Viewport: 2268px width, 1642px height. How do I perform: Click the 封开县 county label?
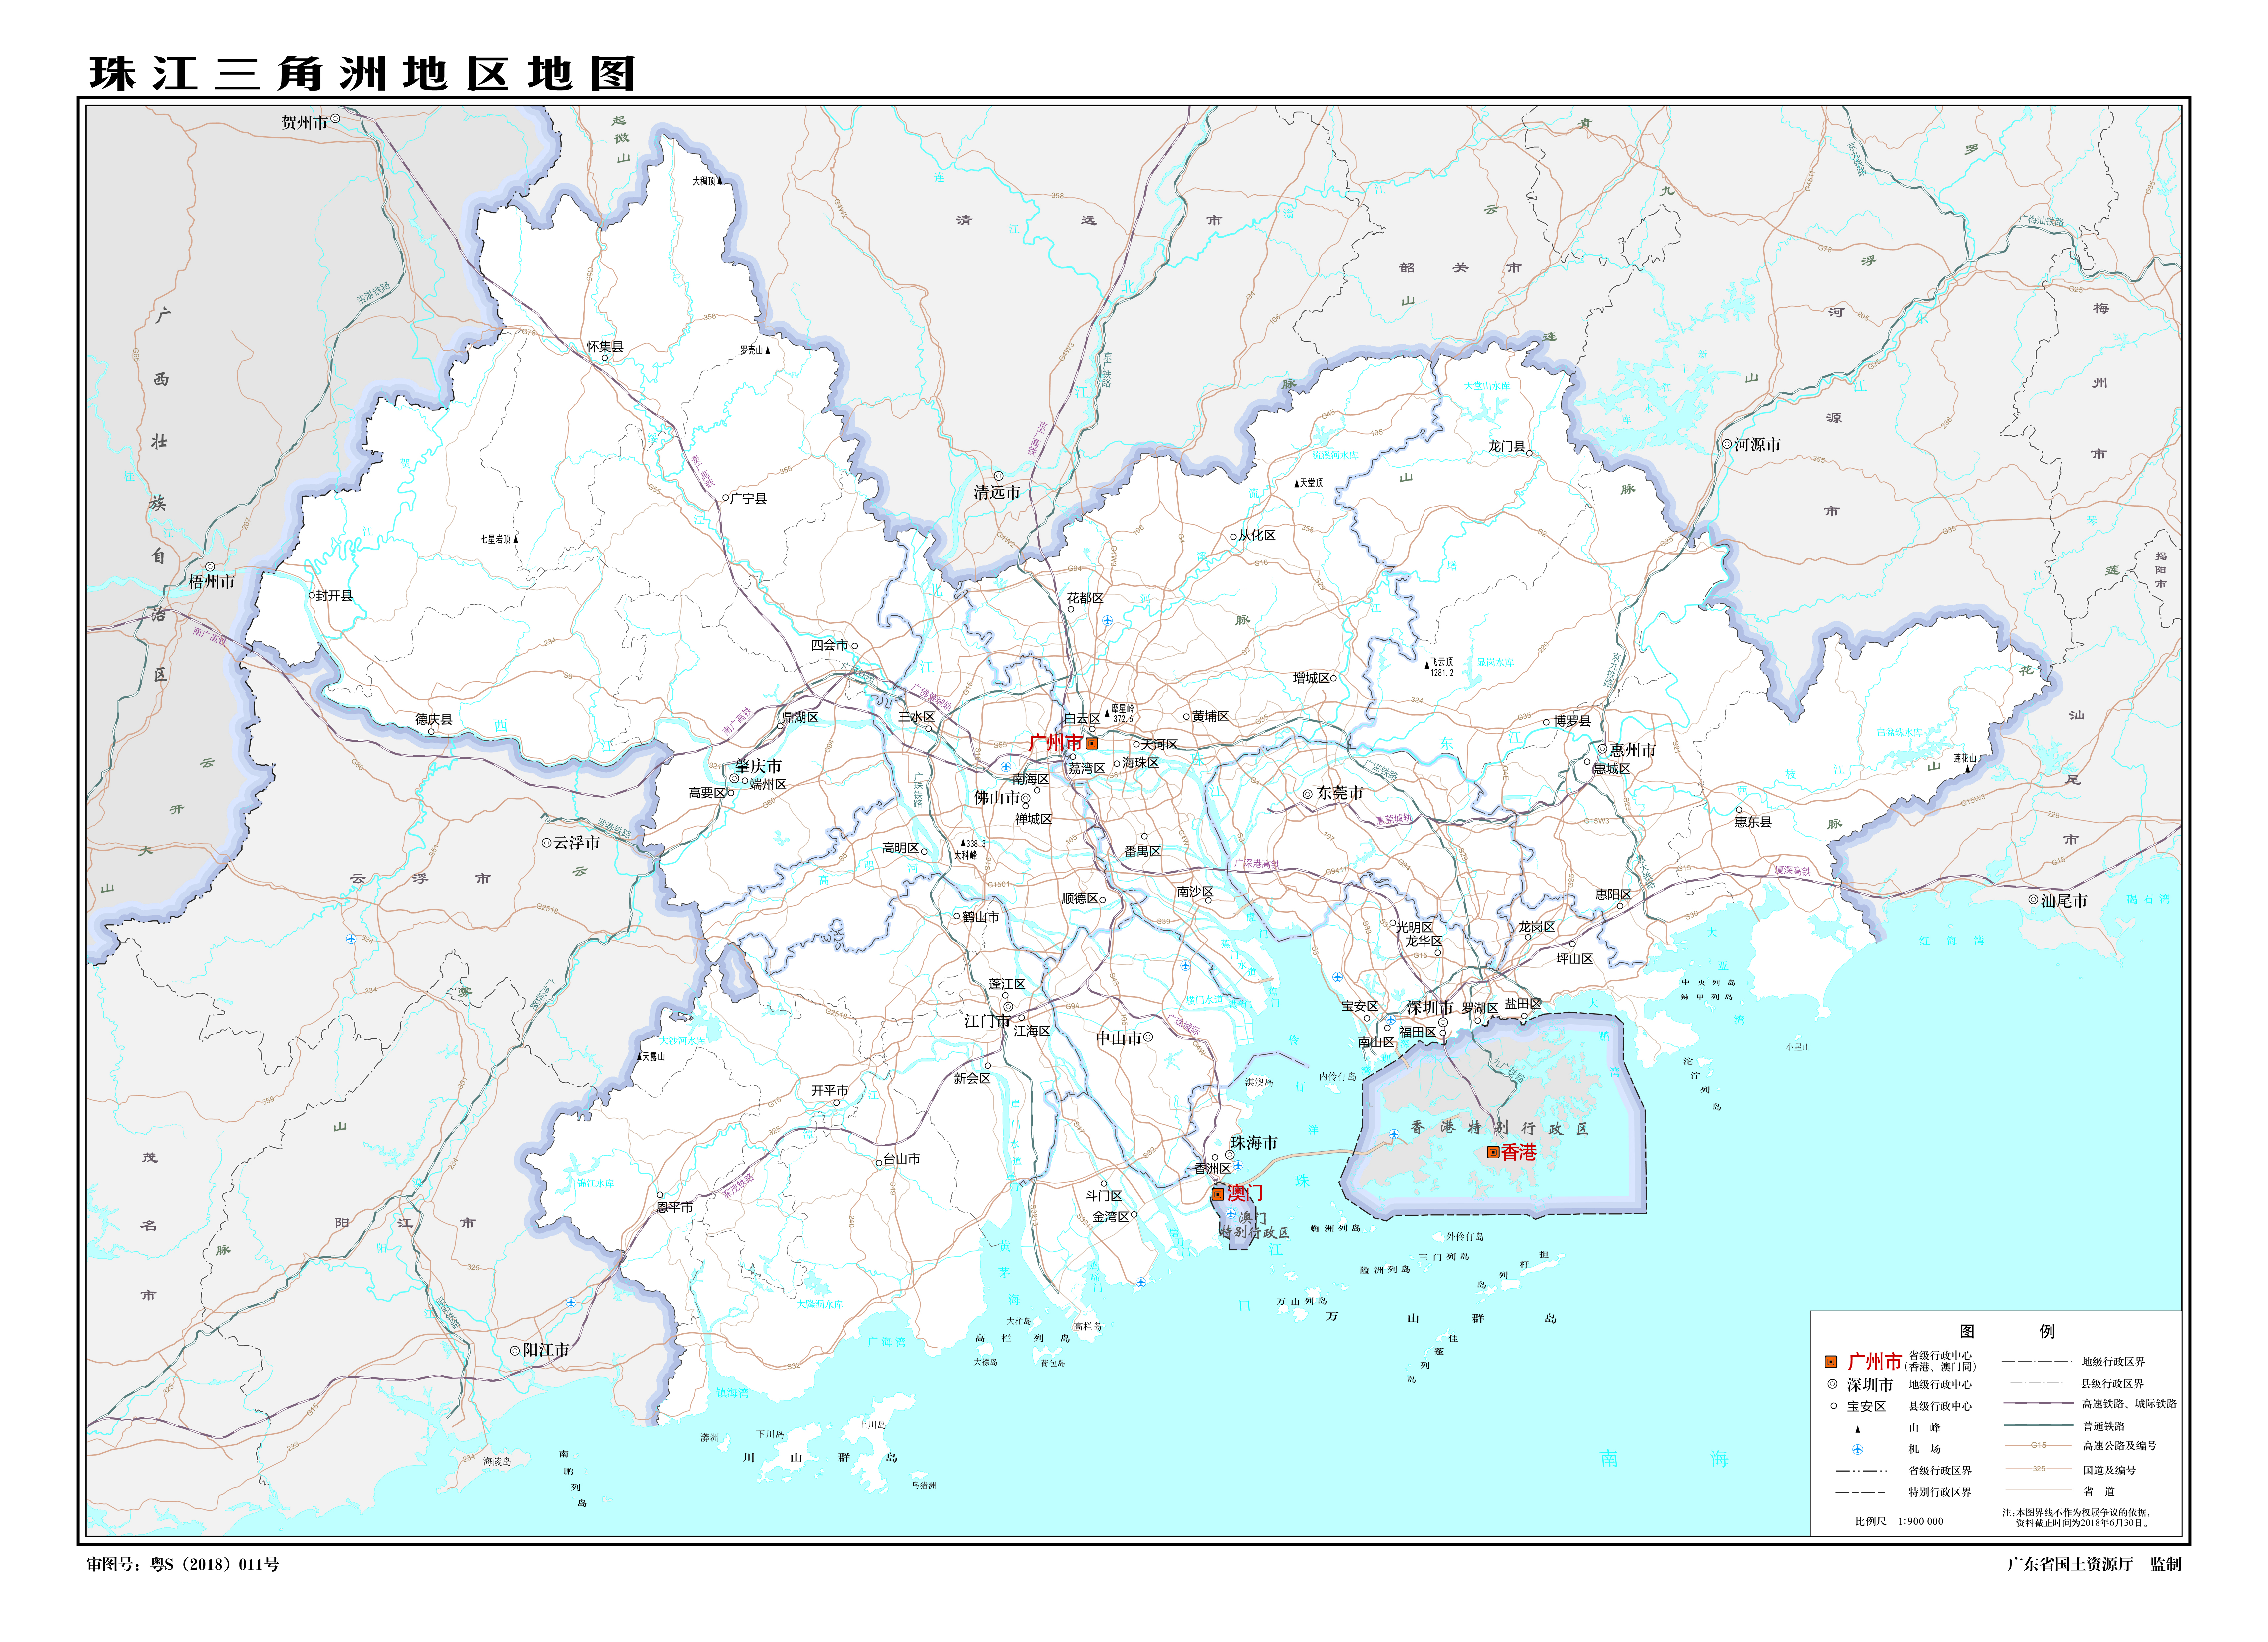pyautogui.click(x=334, y=595)
